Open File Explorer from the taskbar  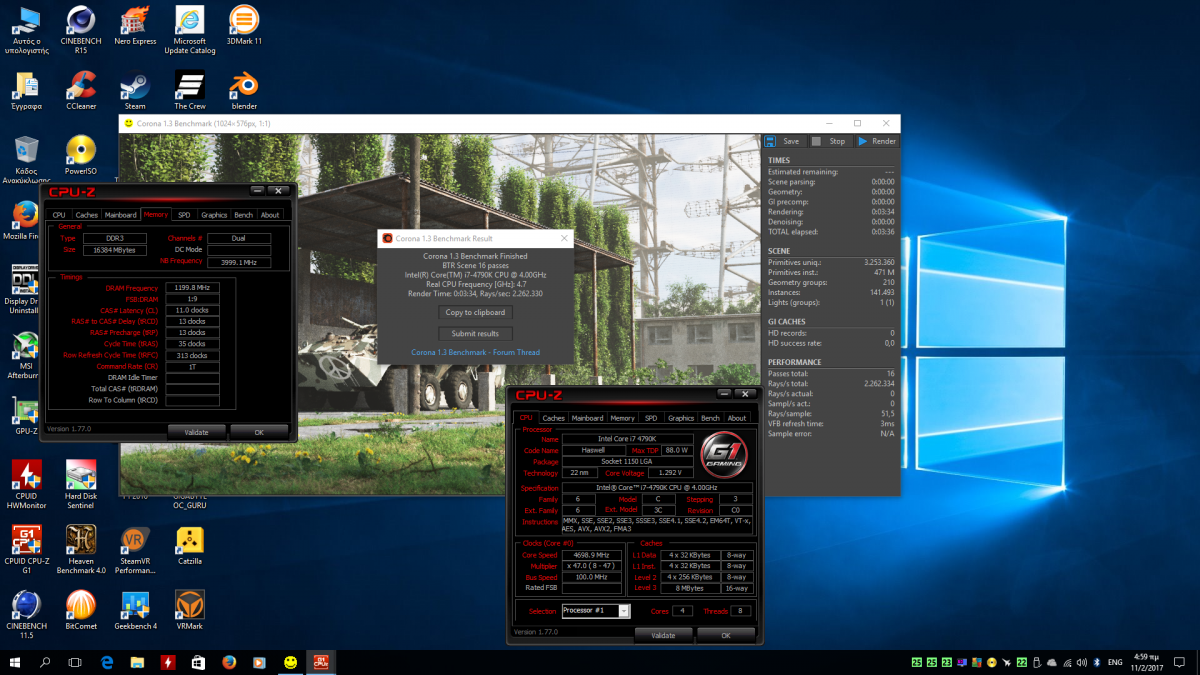pyautogui.click(x=138, y=662)
